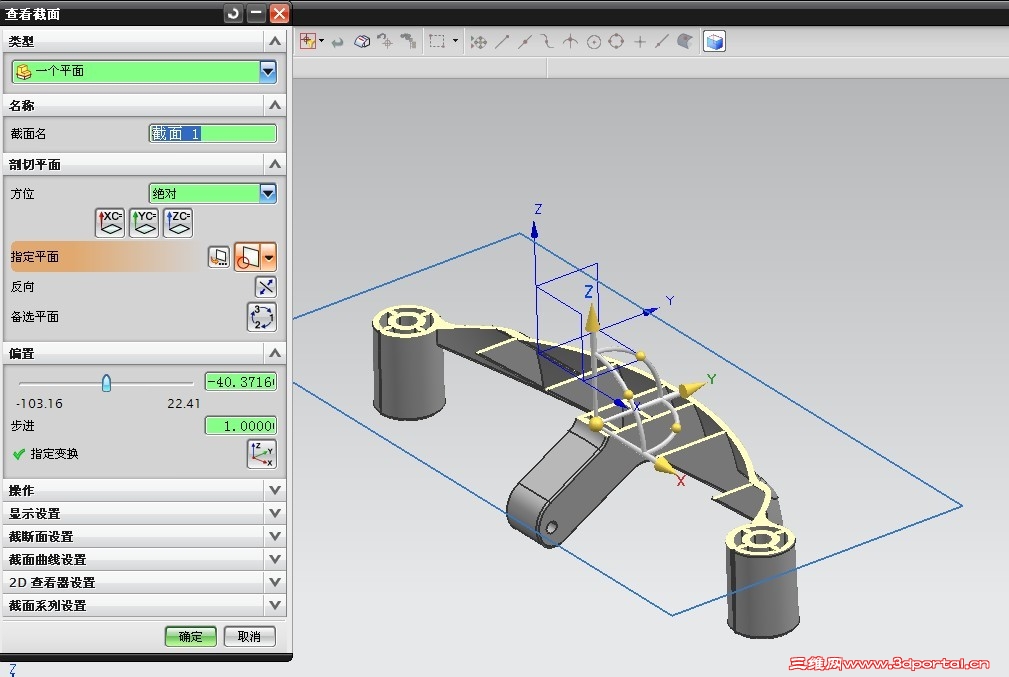Click the 截面名 name field
This screenshot has height=677, width=1009.
tap(213, 133)
